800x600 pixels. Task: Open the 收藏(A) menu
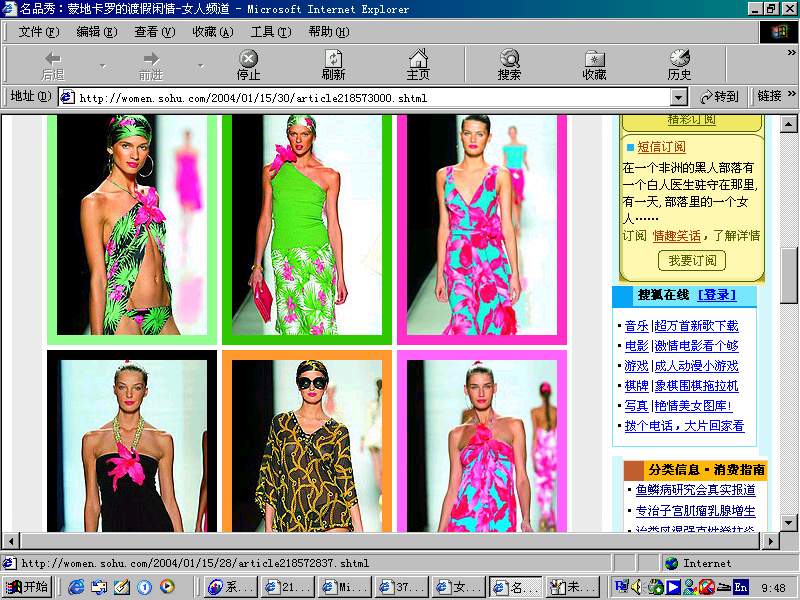[213, 32]
